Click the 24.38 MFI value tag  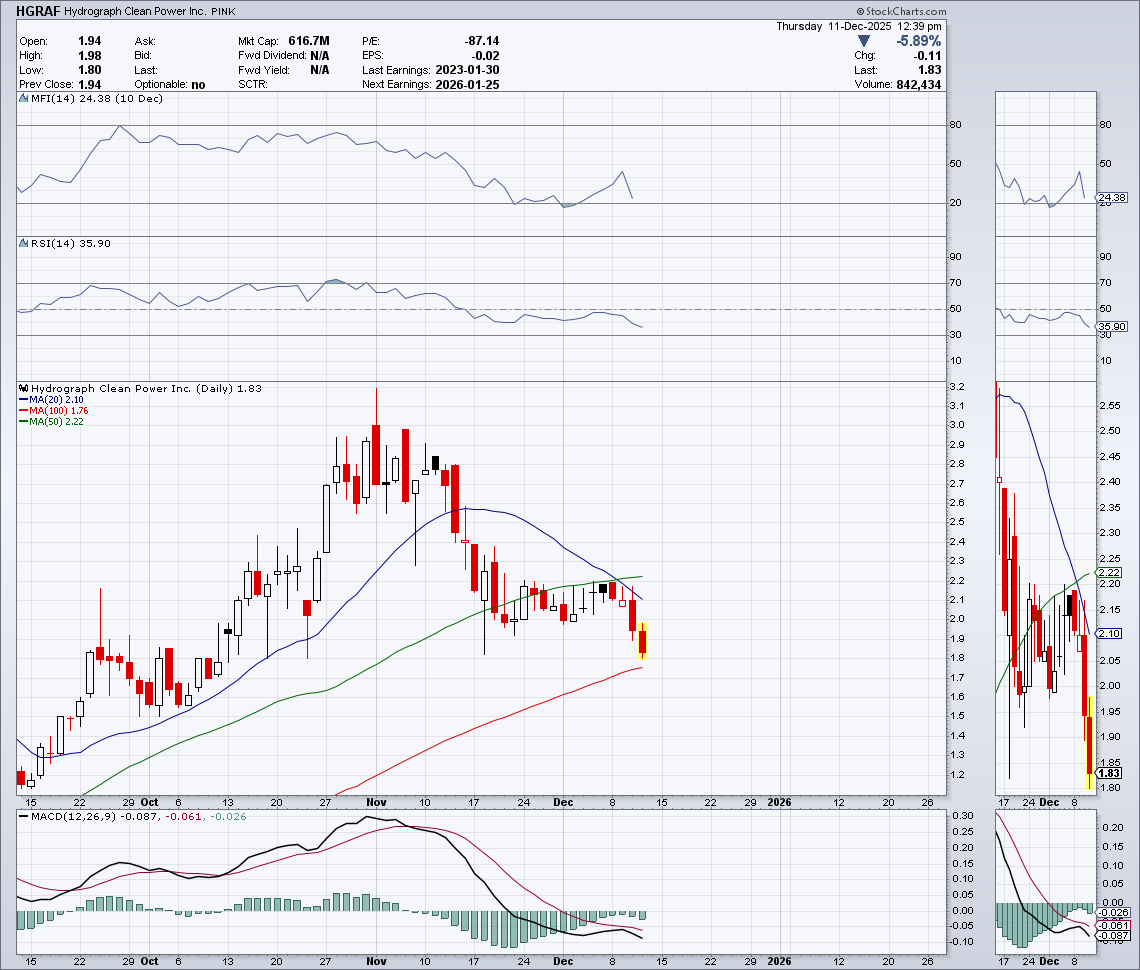pyautogui.click(x=1112, y=198)
